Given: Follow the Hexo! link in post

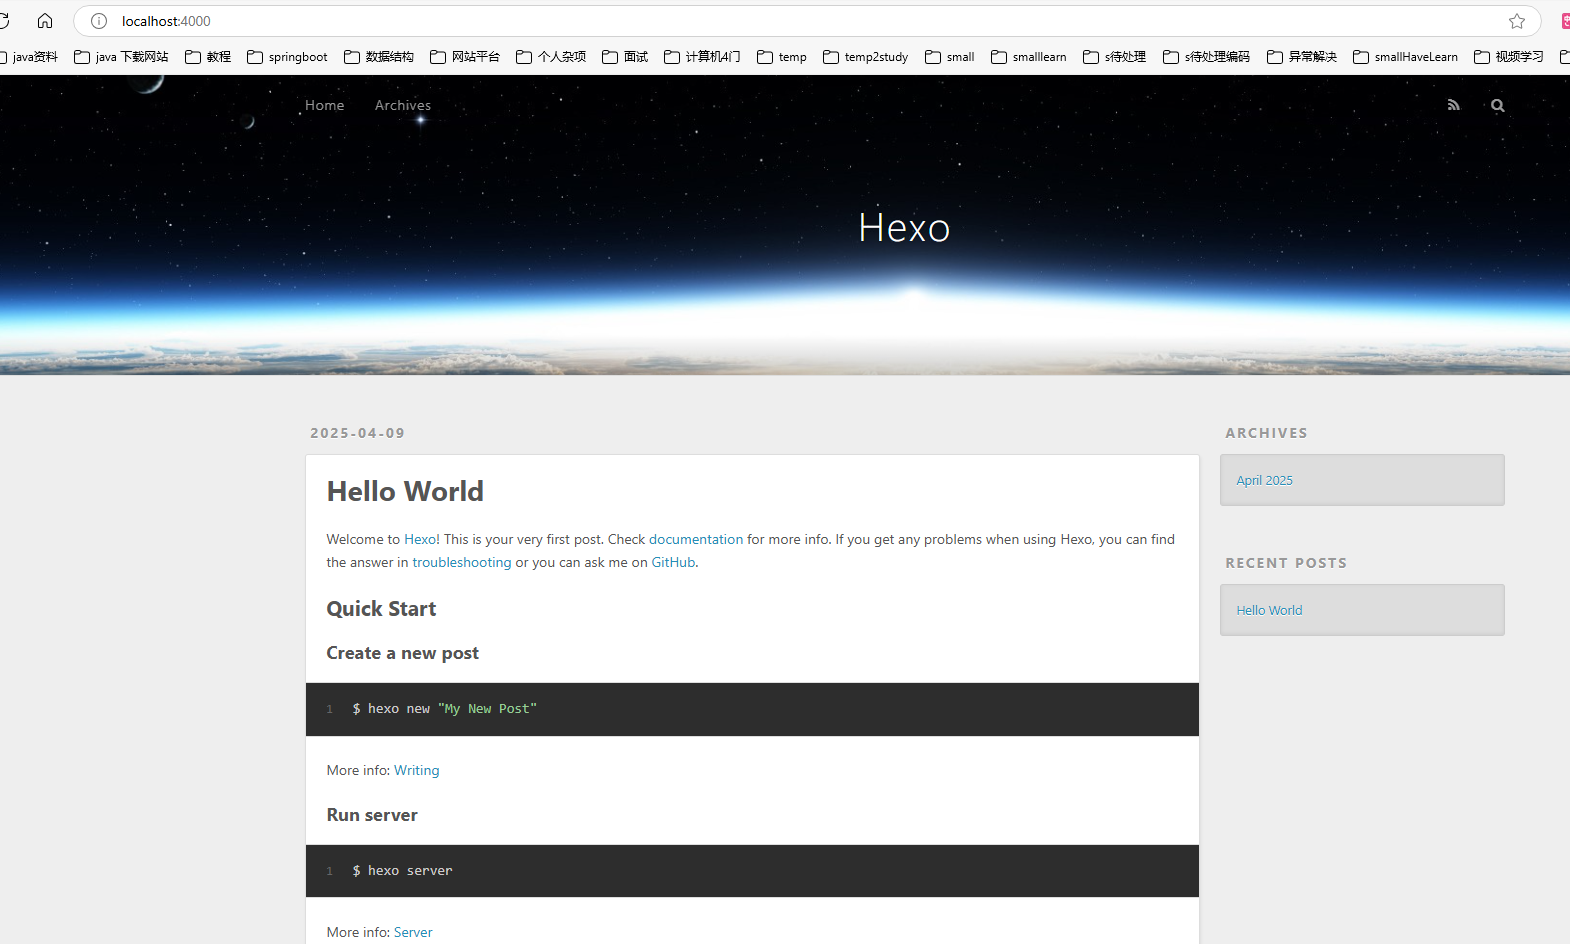Looking at the screenshot, I should (422, 539).
